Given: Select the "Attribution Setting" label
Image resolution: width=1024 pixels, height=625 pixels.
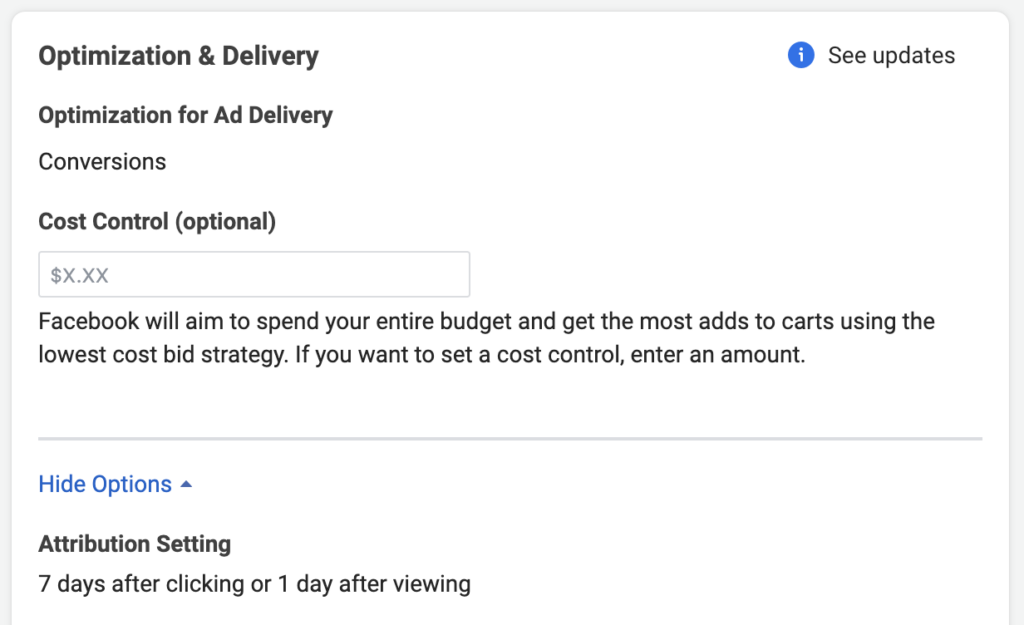Looking at the screenshot, I should [x=134, y=545].
